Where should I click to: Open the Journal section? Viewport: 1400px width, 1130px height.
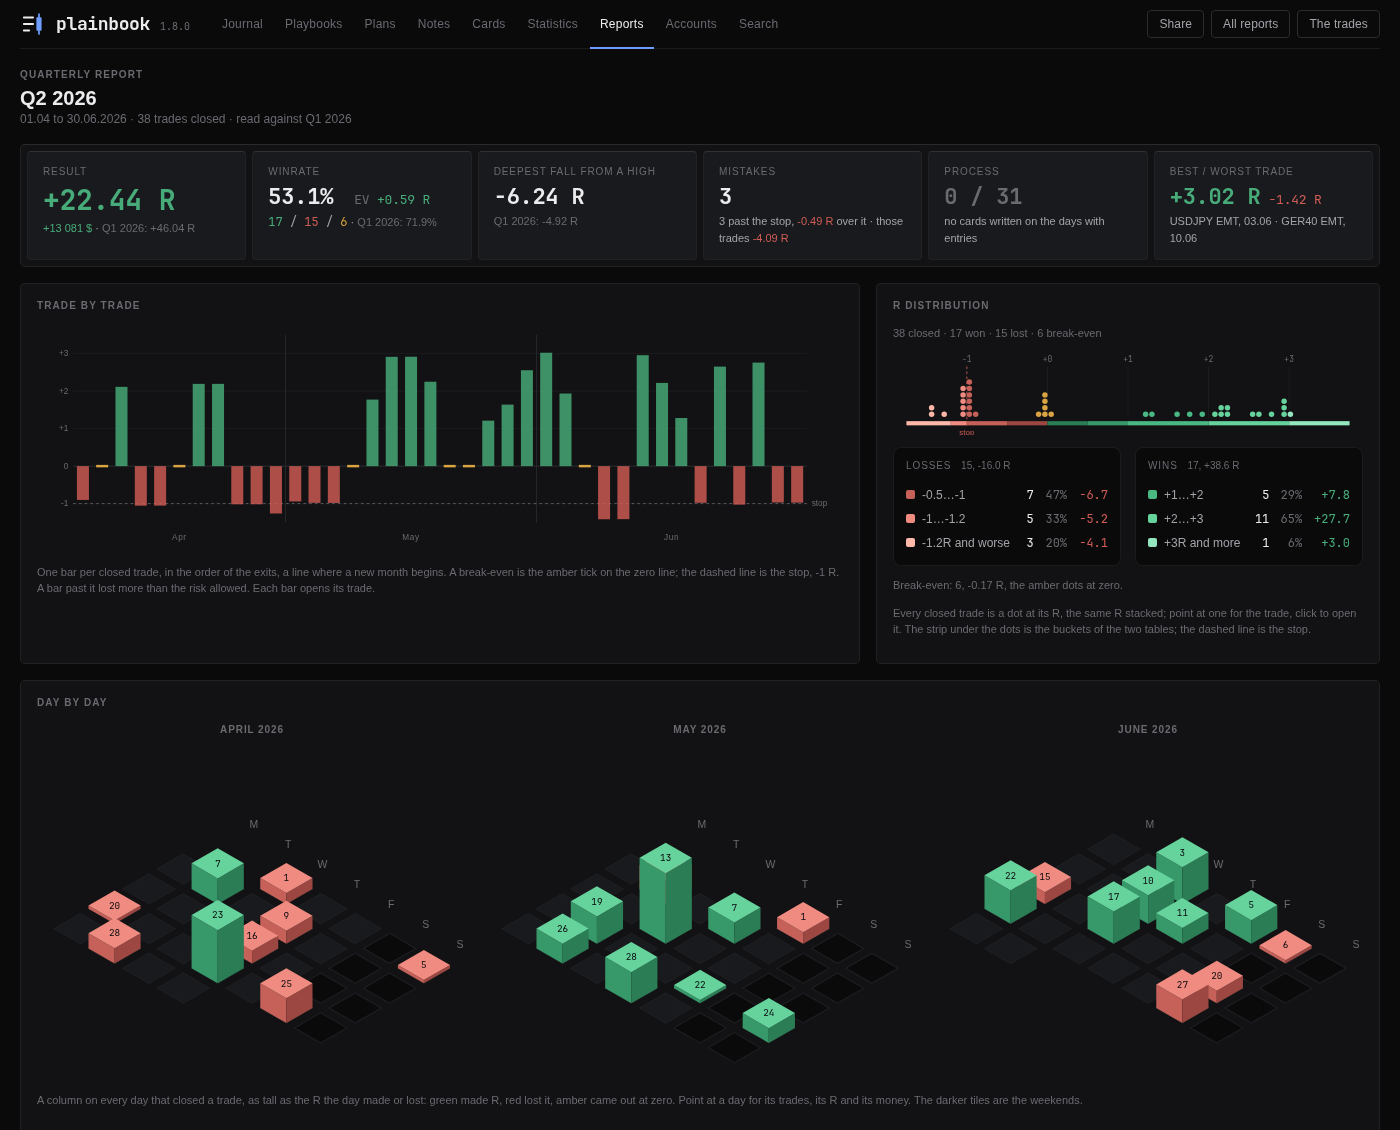242,24
